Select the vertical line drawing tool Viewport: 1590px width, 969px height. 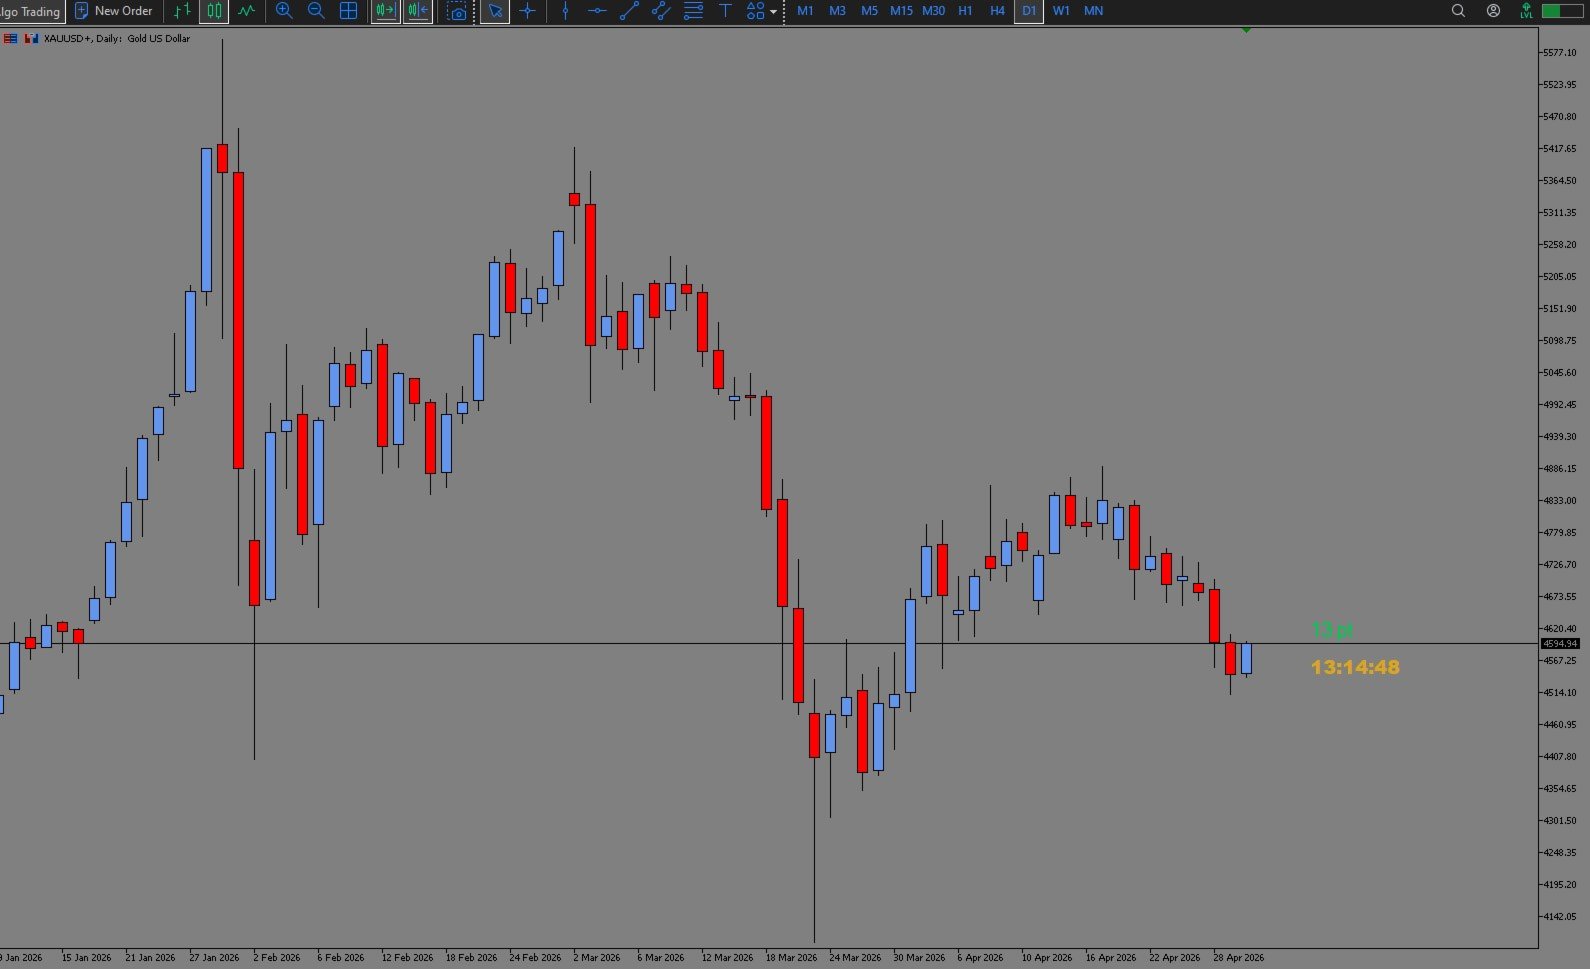[565, 11]
